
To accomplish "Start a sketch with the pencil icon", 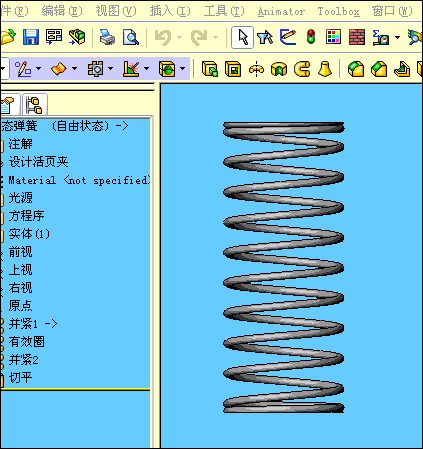I will tap(288, 37).
